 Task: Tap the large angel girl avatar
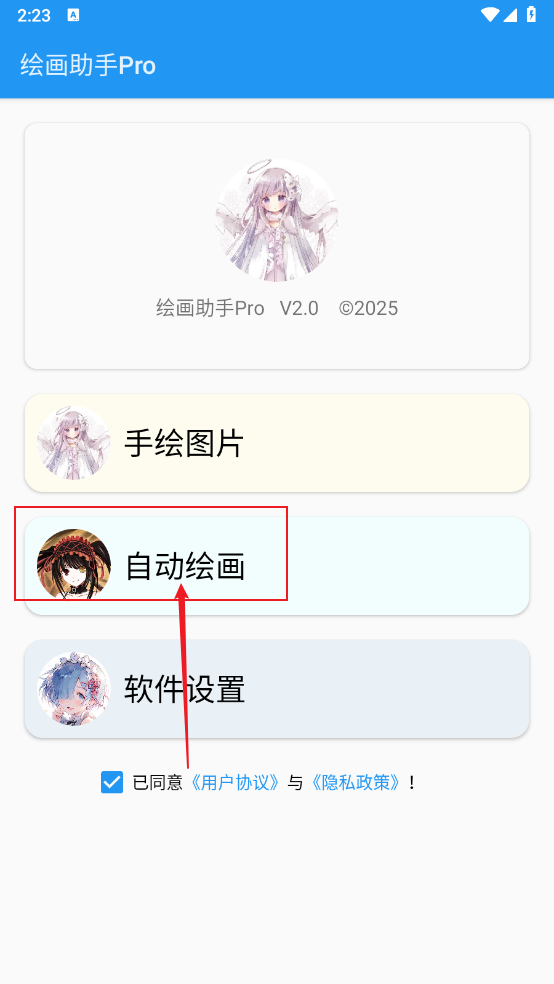277,220
